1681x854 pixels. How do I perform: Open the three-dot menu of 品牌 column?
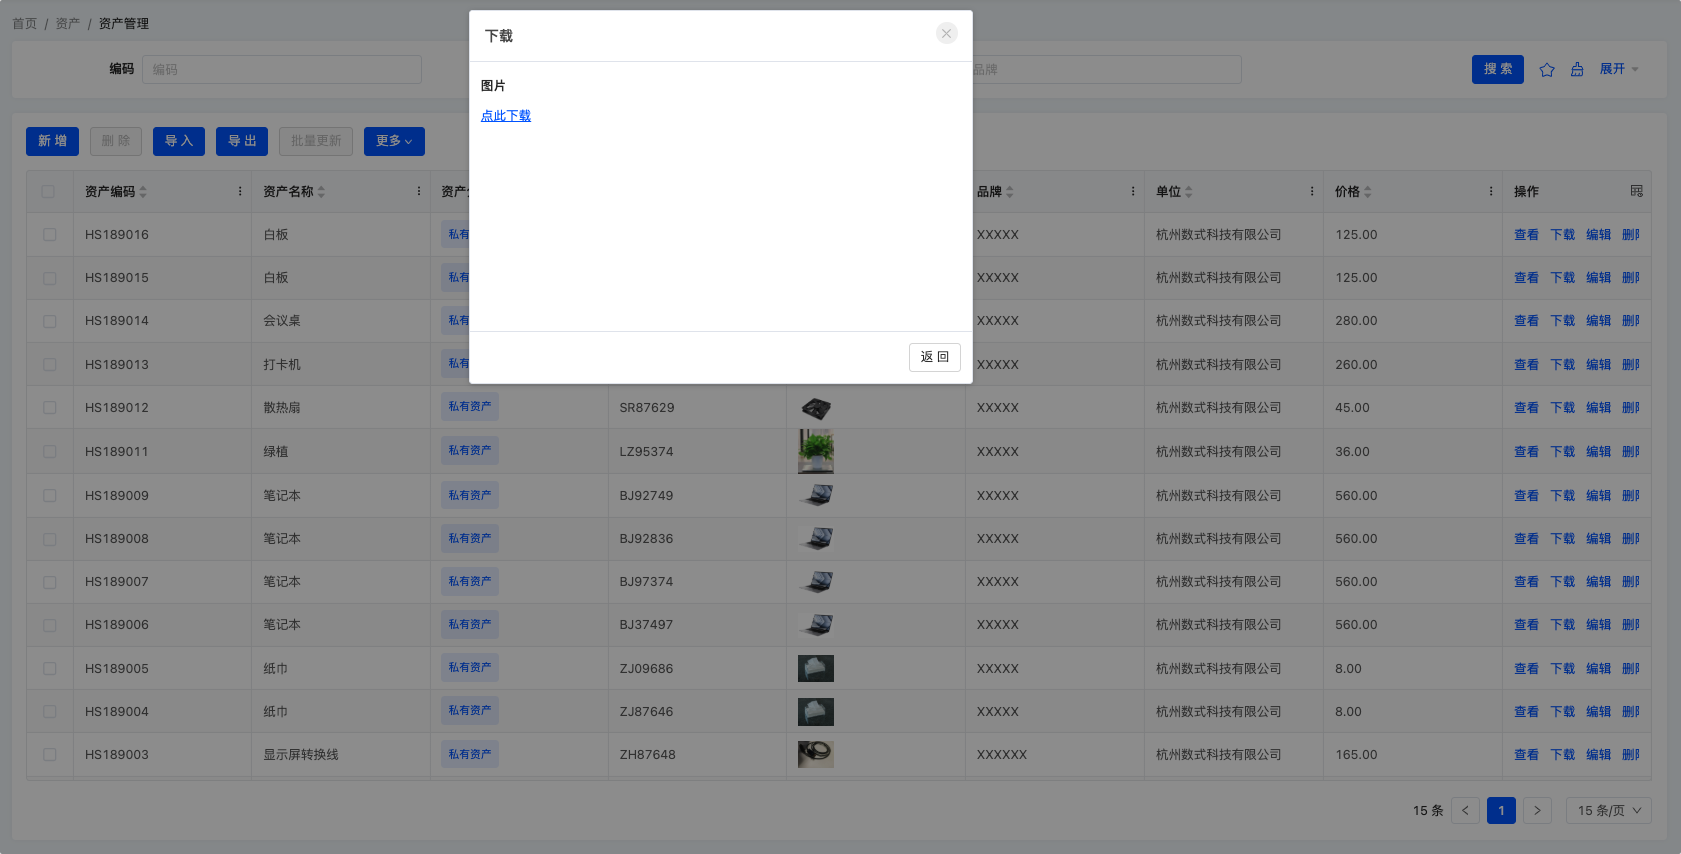point(1133,191)
